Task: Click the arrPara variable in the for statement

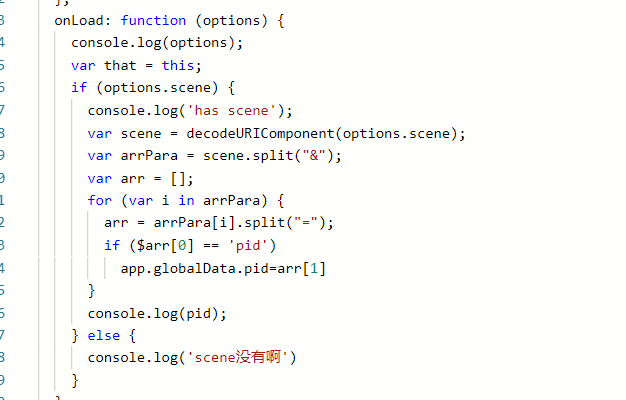Action: click(x=231, y=200)
